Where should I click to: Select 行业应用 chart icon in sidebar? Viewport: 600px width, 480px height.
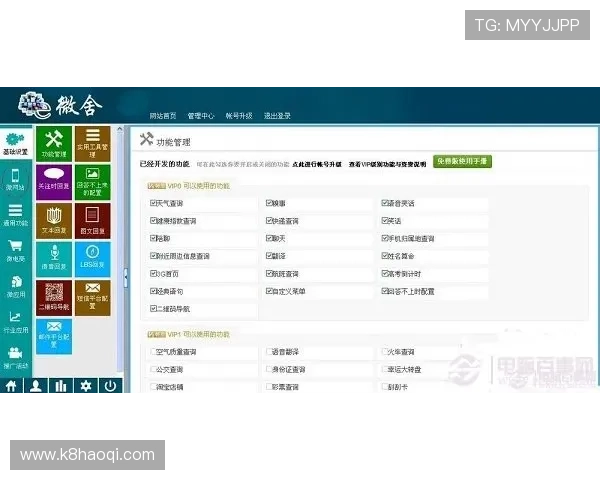click(x=15, y=322)
